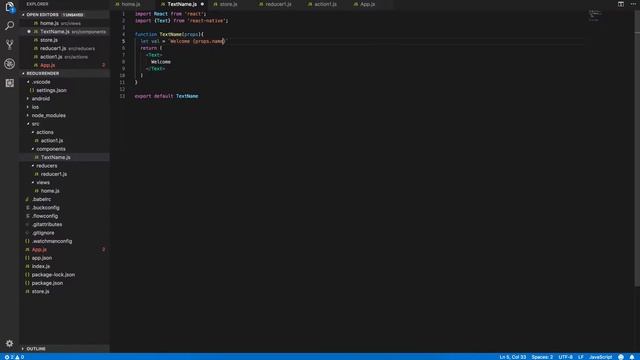This screenshot has height=360, width=640.
Task: Click the editor vertical scrollbar
Action: (637, 149)
